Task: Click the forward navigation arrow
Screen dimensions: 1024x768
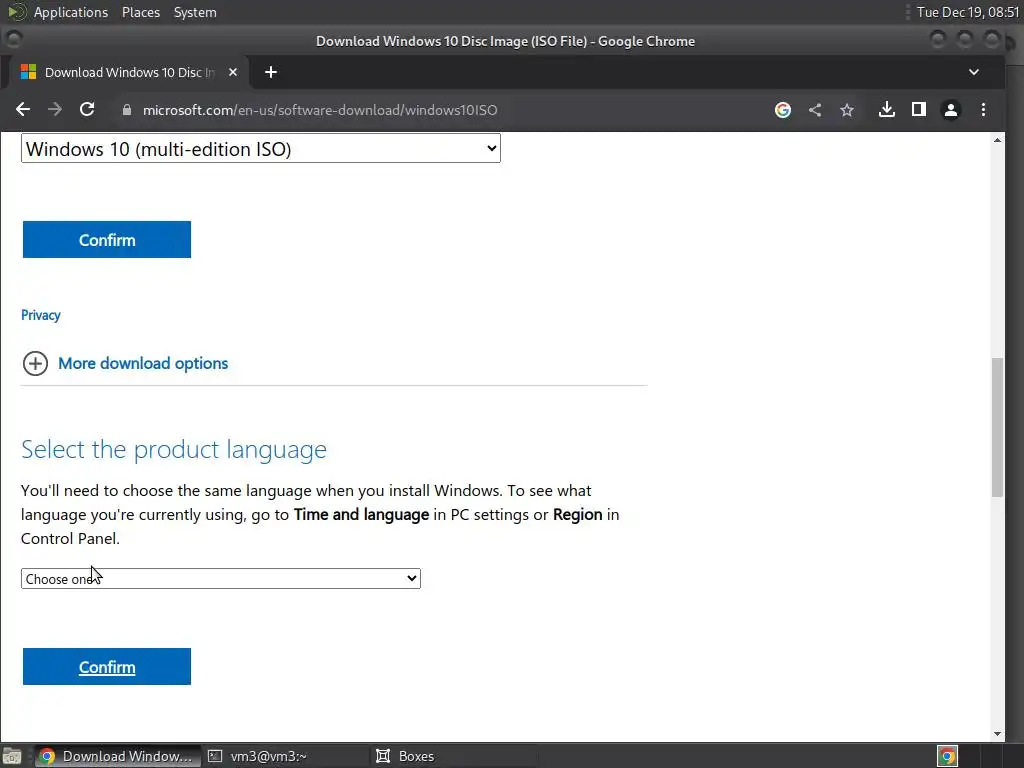Action: coord(55,110)
